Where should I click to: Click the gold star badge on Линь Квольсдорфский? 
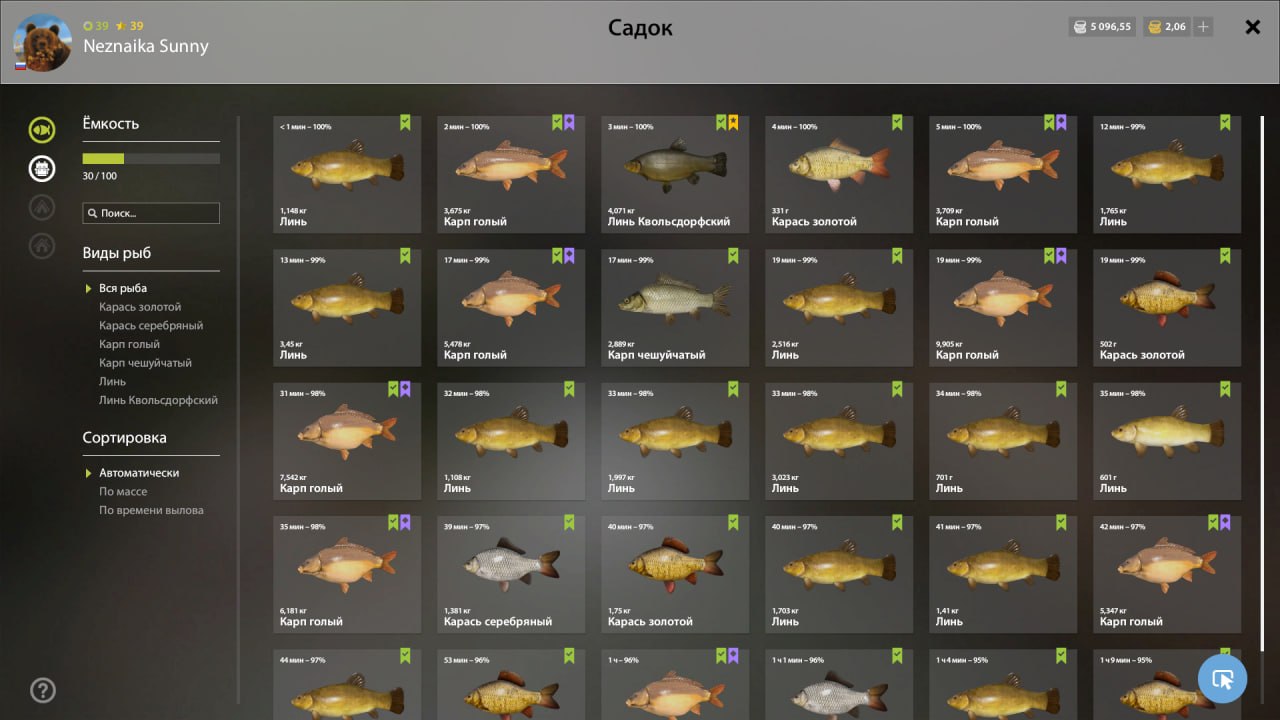click(x=733, y=123)
